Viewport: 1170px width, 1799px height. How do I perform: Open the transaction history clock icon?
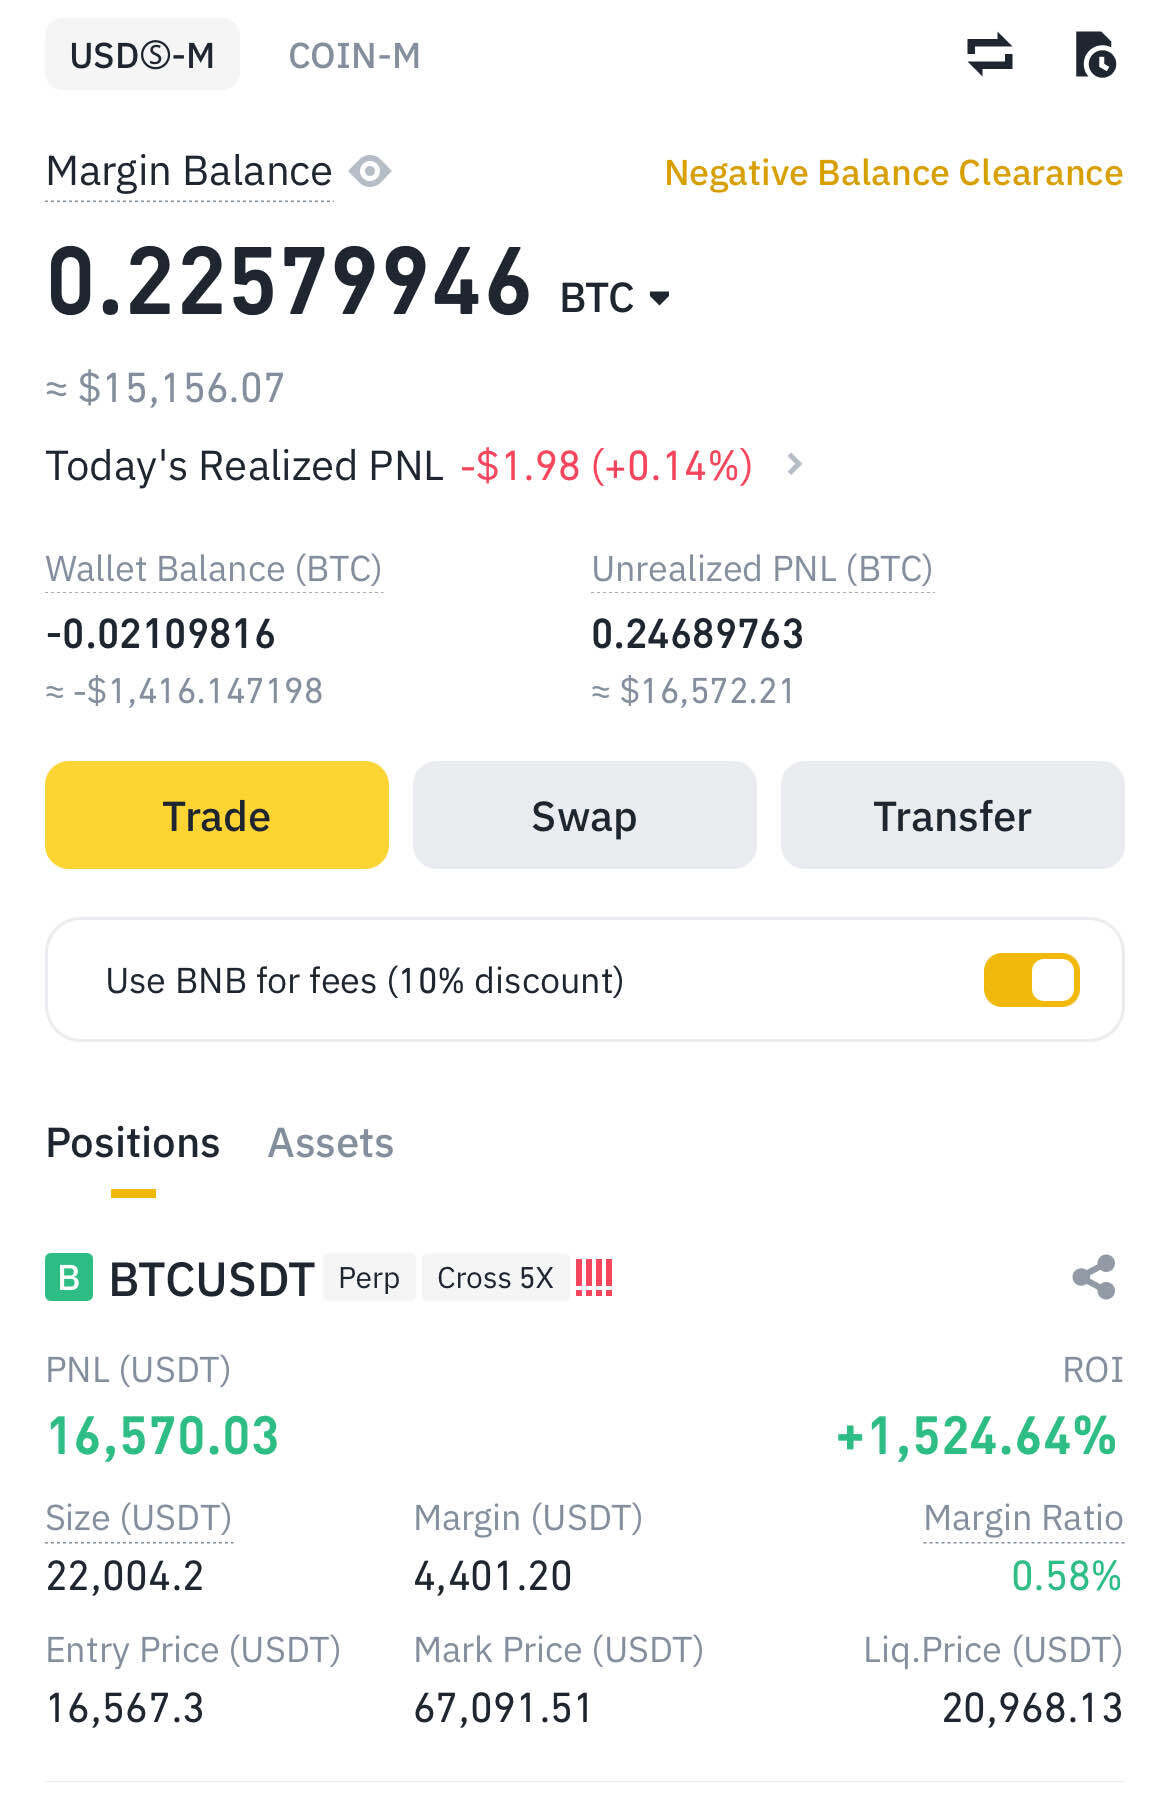(1095, 55)
